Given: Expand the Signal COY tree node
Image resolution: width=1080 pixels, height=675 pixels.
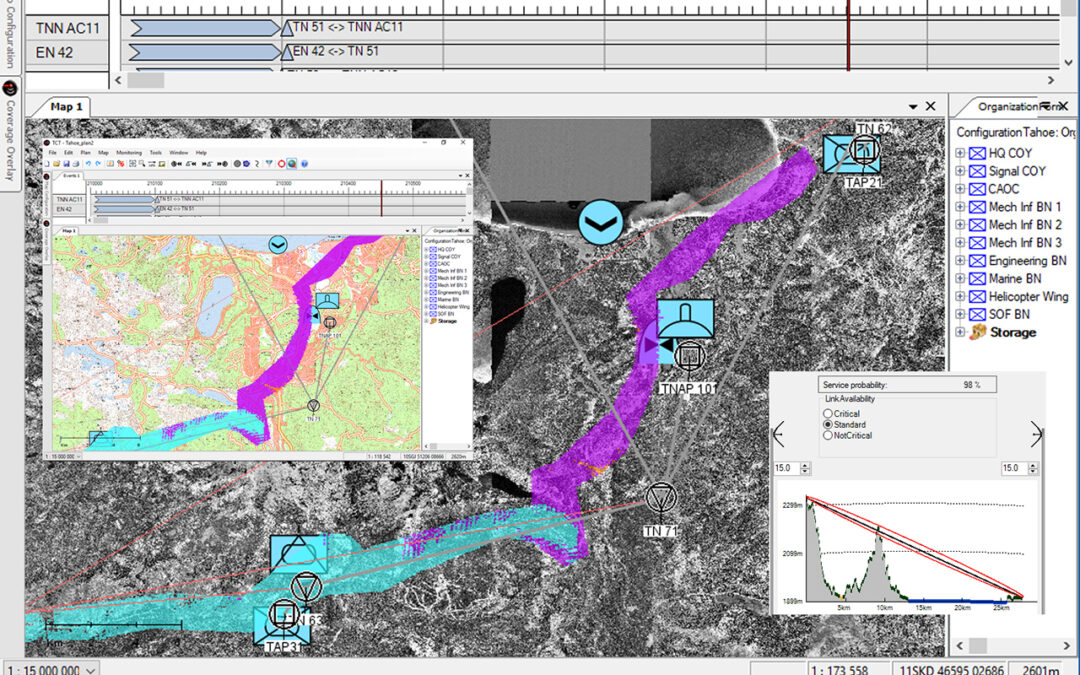Looking at the screenshot, I should coord(960,171).
